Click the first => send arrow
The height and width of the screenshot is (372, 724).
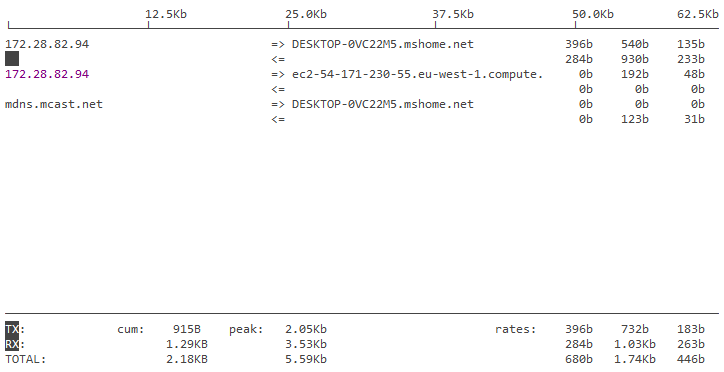(278, 44)
